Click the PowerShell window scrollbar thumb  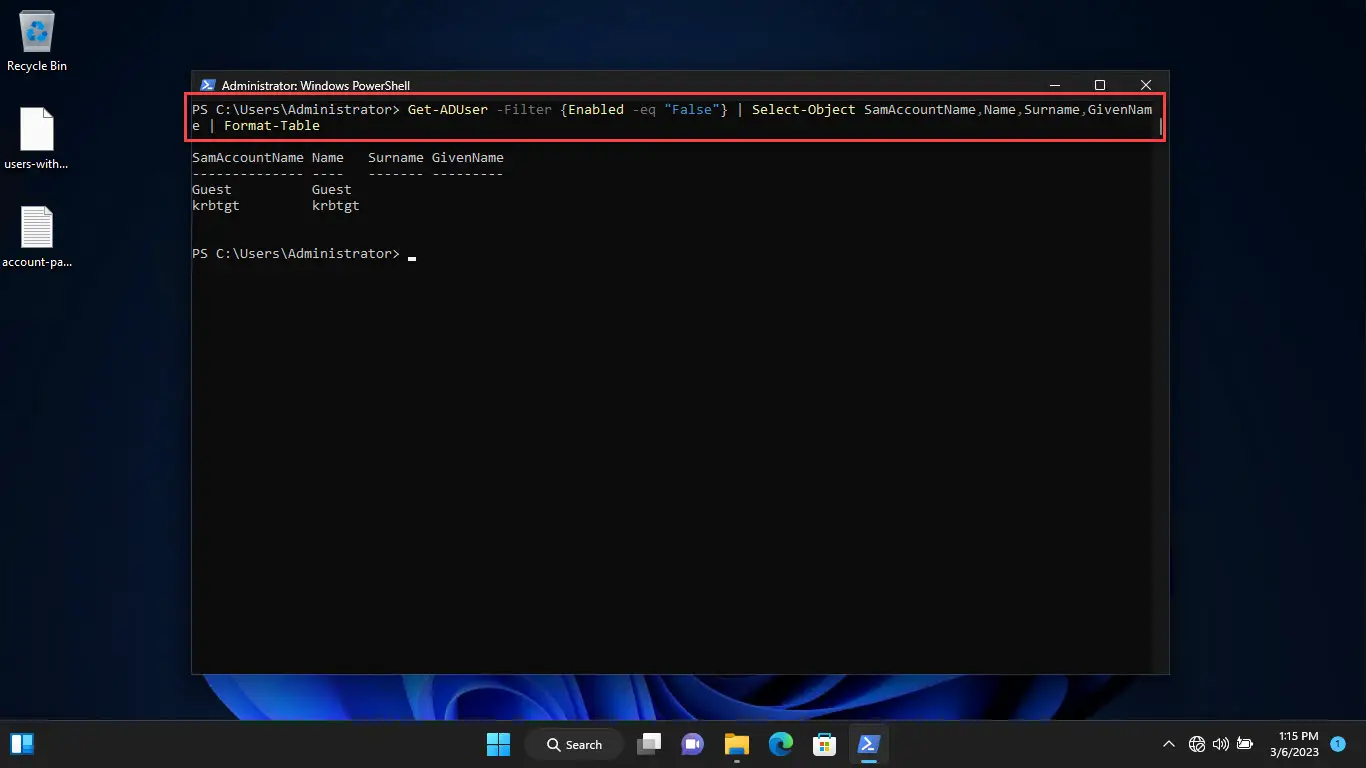point(1161,126)
